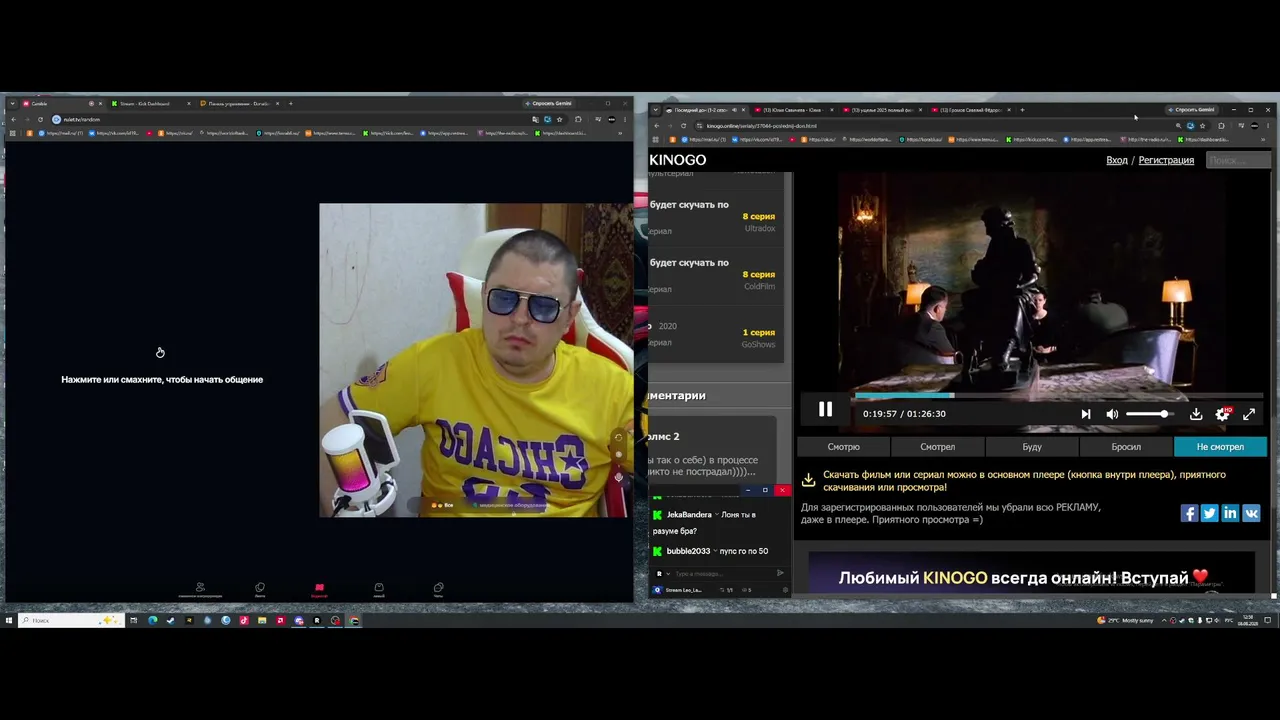Bookmark the KINOGO page with star icon

pos(1202,126)
